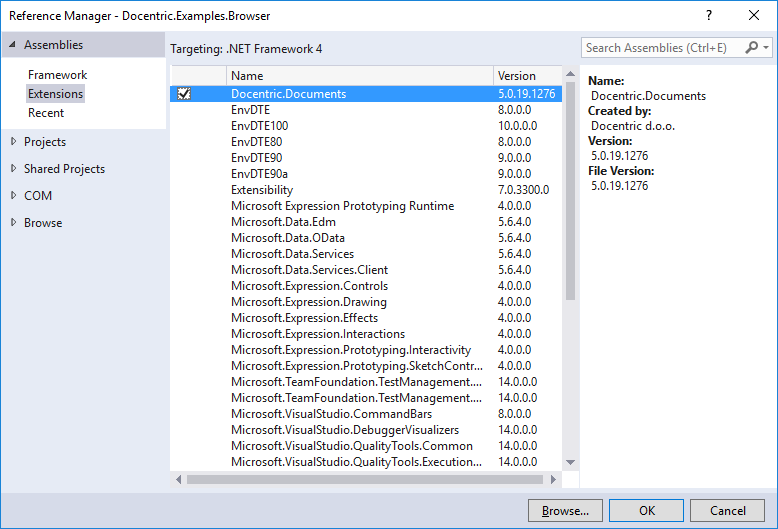Select the EnvDTE100 assembly
The image size is (778, 529).
[x=366, y=126]
